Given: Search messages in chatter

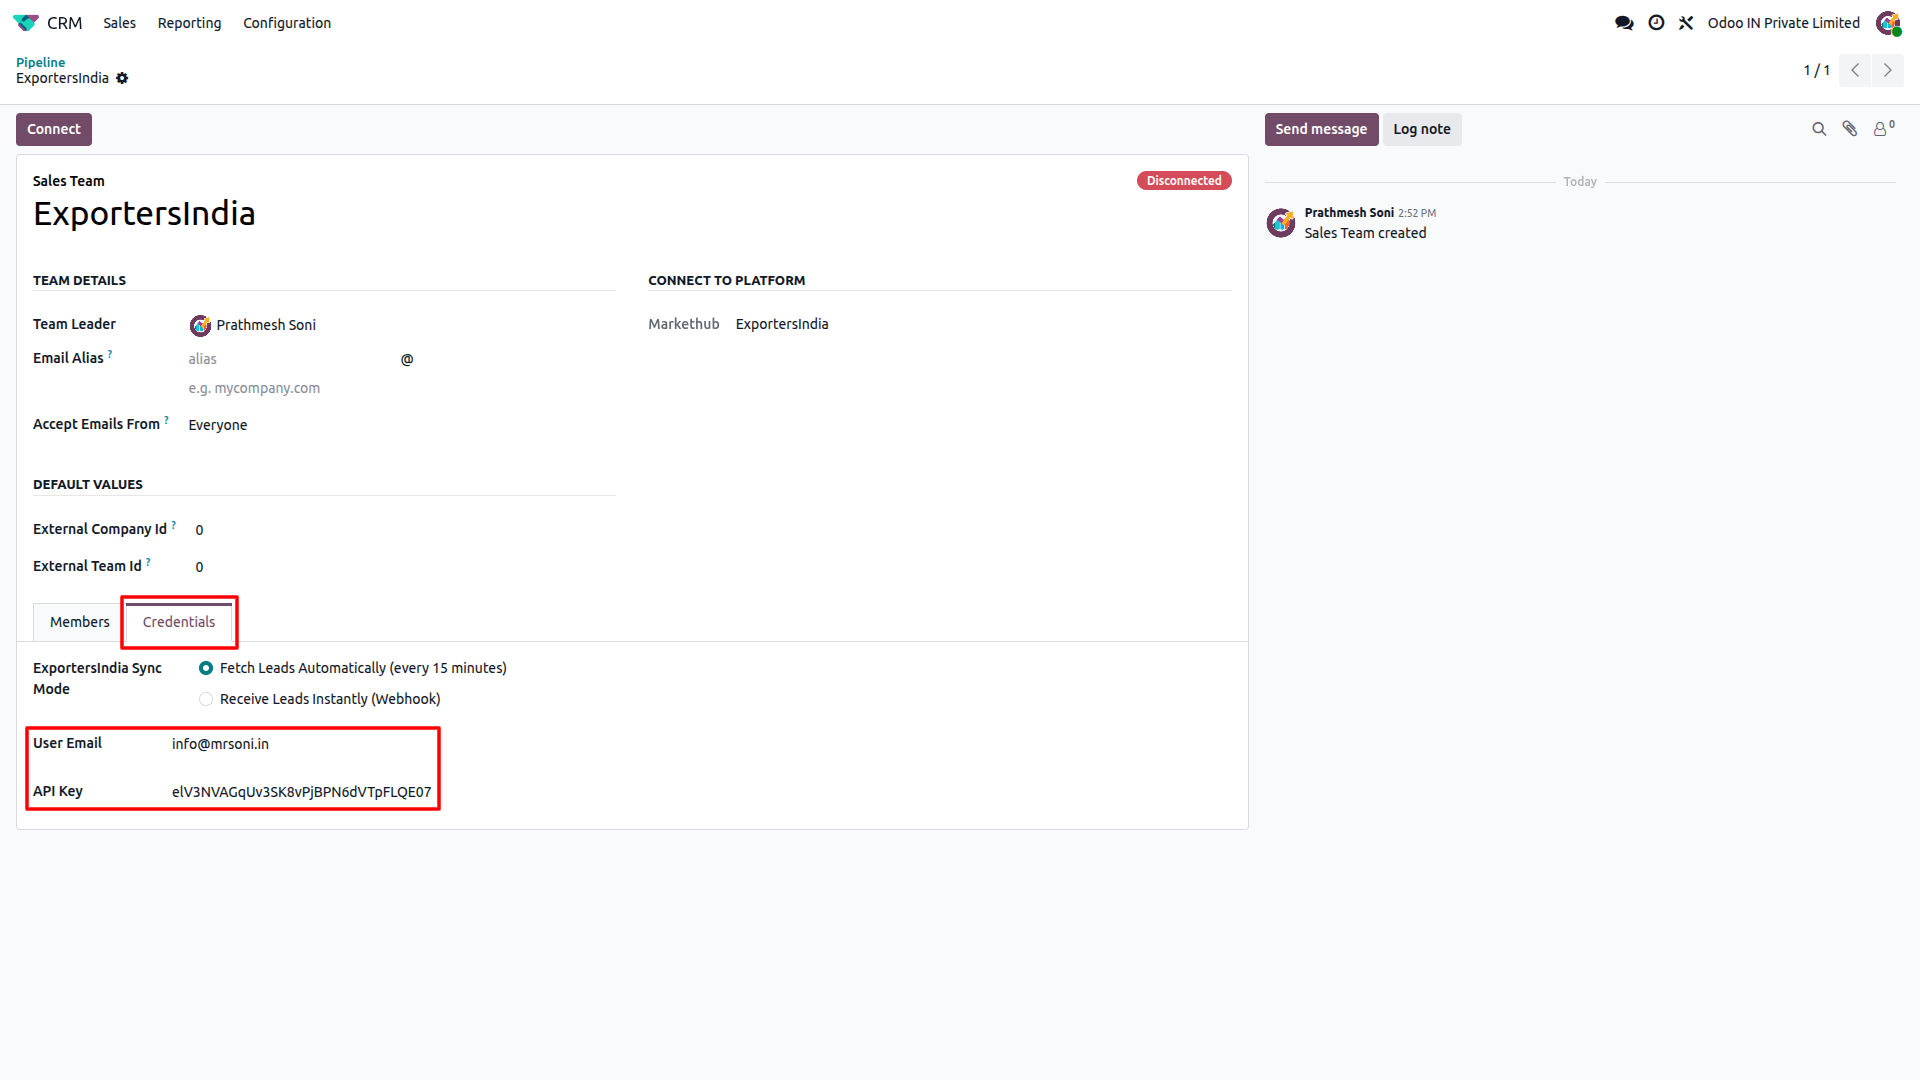Looking at the screenshot, I should point(1819,129).
